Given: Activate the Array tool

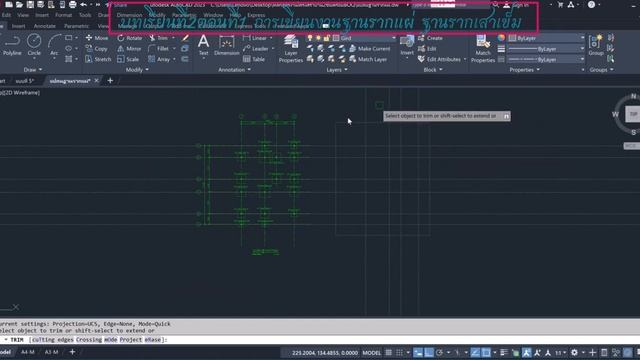Looking at the screenshot, I should [x=159, y=59].
